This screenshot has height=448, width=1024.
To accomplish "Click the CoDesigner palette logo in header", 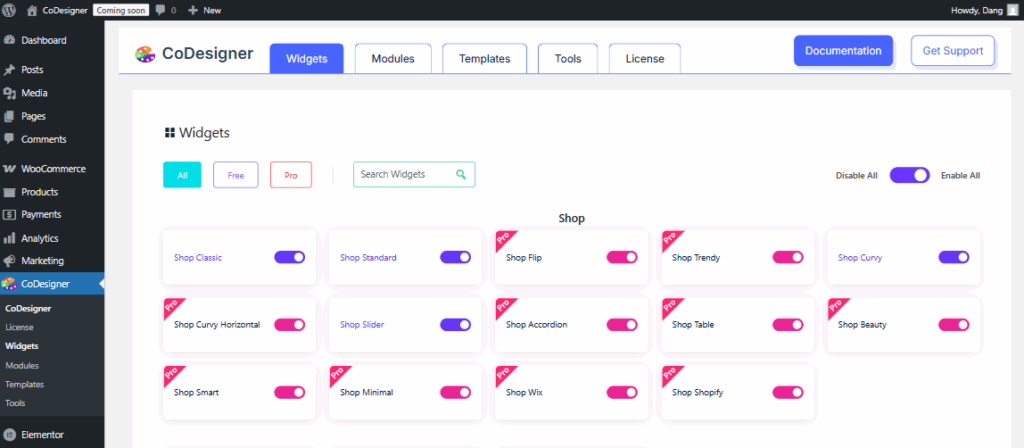I will tap(145, 54).
